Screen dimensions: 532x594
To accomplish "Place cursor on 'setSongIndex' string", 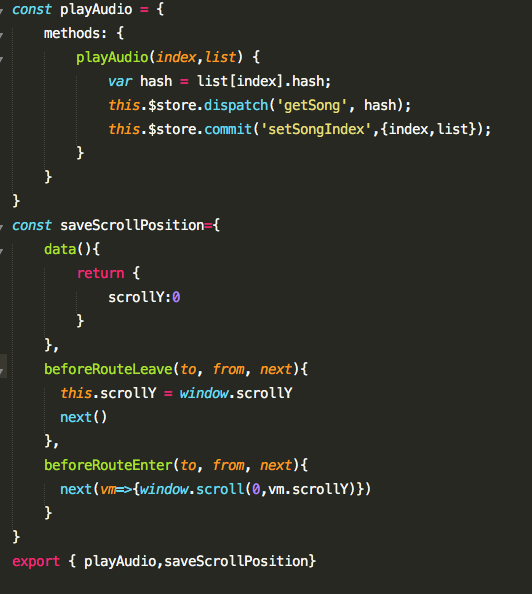I will tap(316, 130).
